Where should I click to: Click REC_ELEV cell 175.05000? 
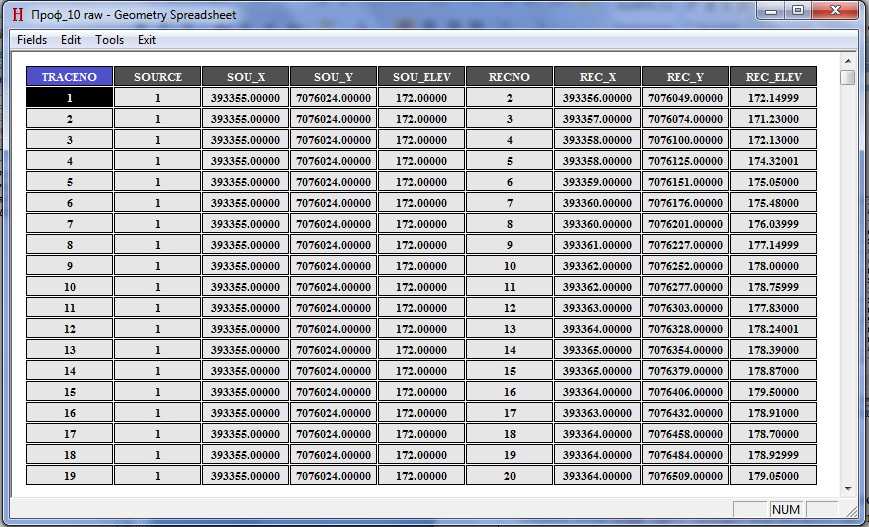774,182
